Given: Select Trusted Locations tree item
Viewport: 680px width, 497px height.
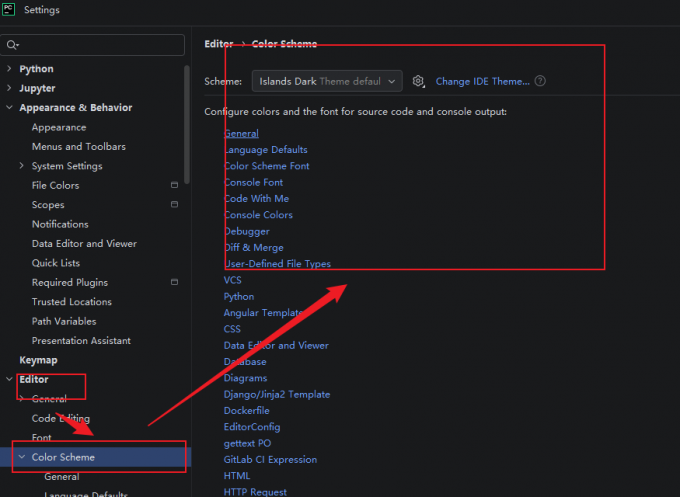Looking at the screenshot, I should point(72,302).
